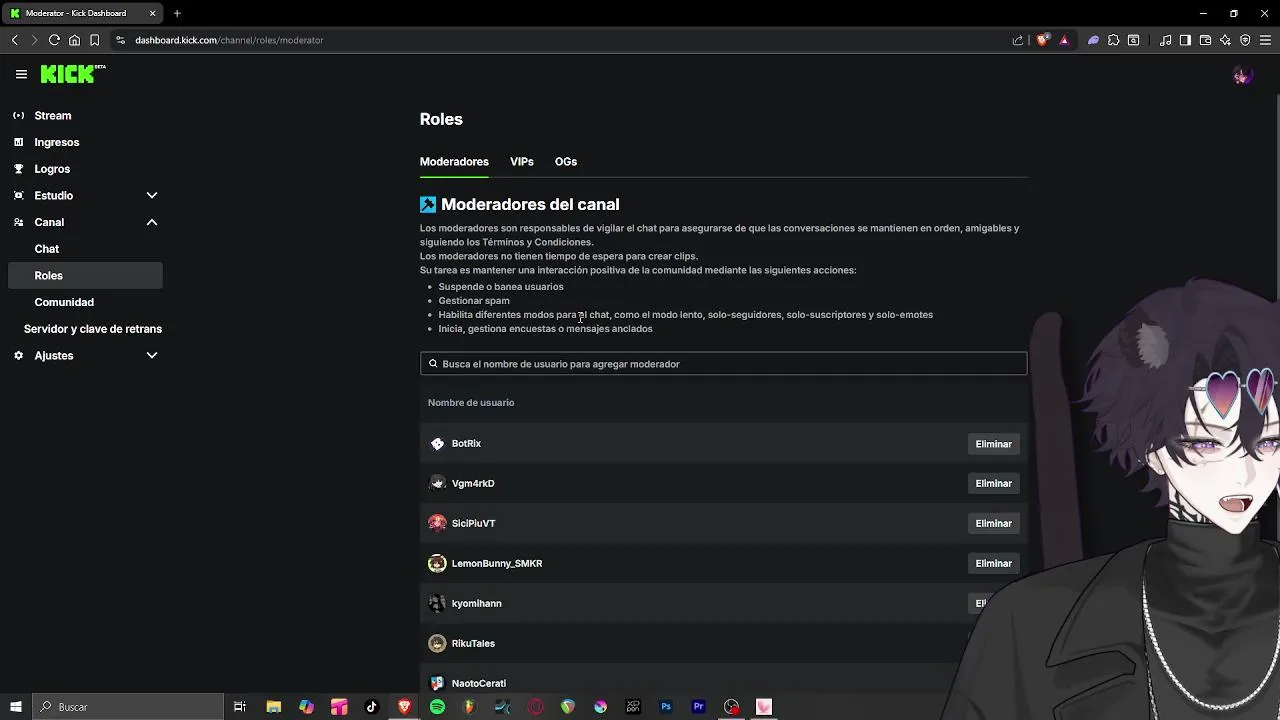Click Vgm4rkD avatar icon

[x=437, y=483]
